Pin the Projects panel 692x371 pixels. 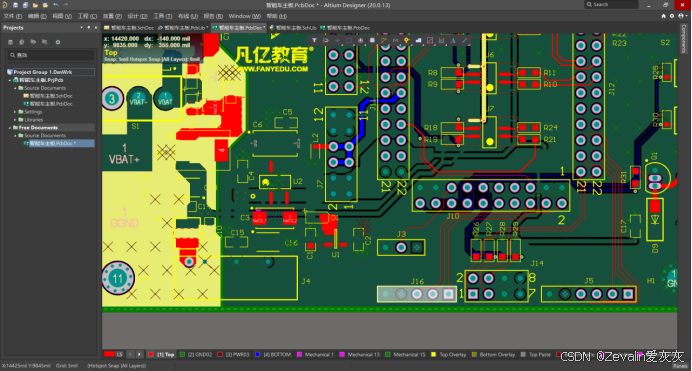point(89,28)
